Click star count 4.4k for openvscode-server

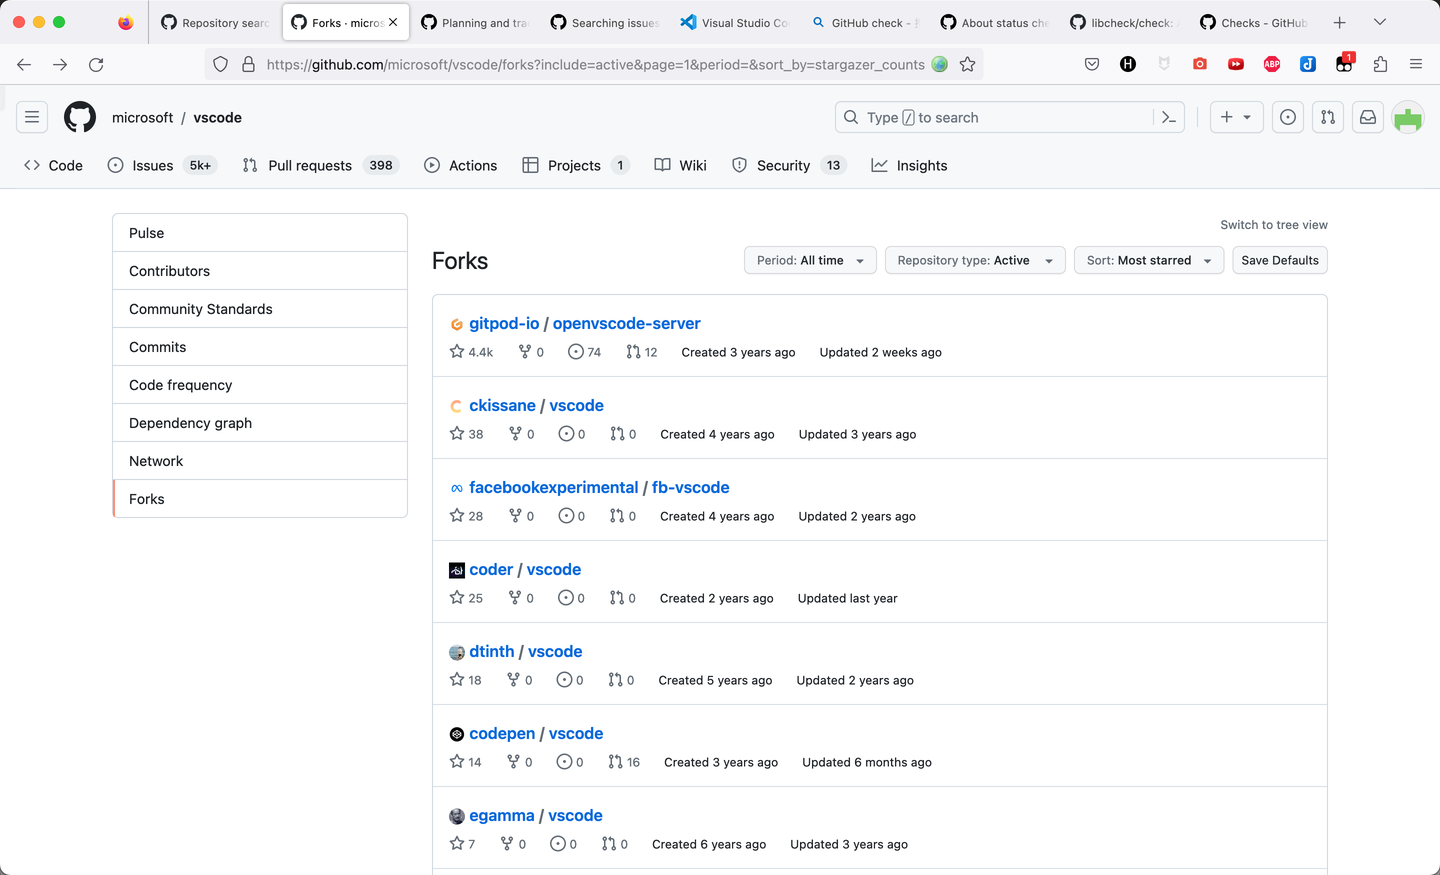click(x=472, y=352)
